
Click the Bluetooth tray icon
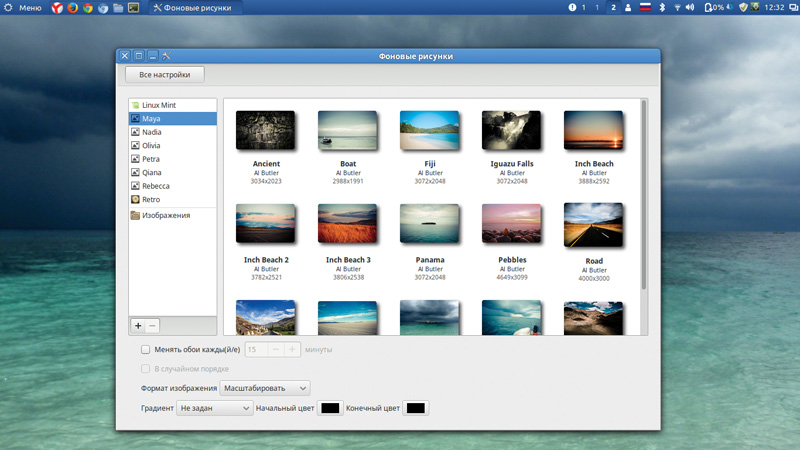pos(660,8)
